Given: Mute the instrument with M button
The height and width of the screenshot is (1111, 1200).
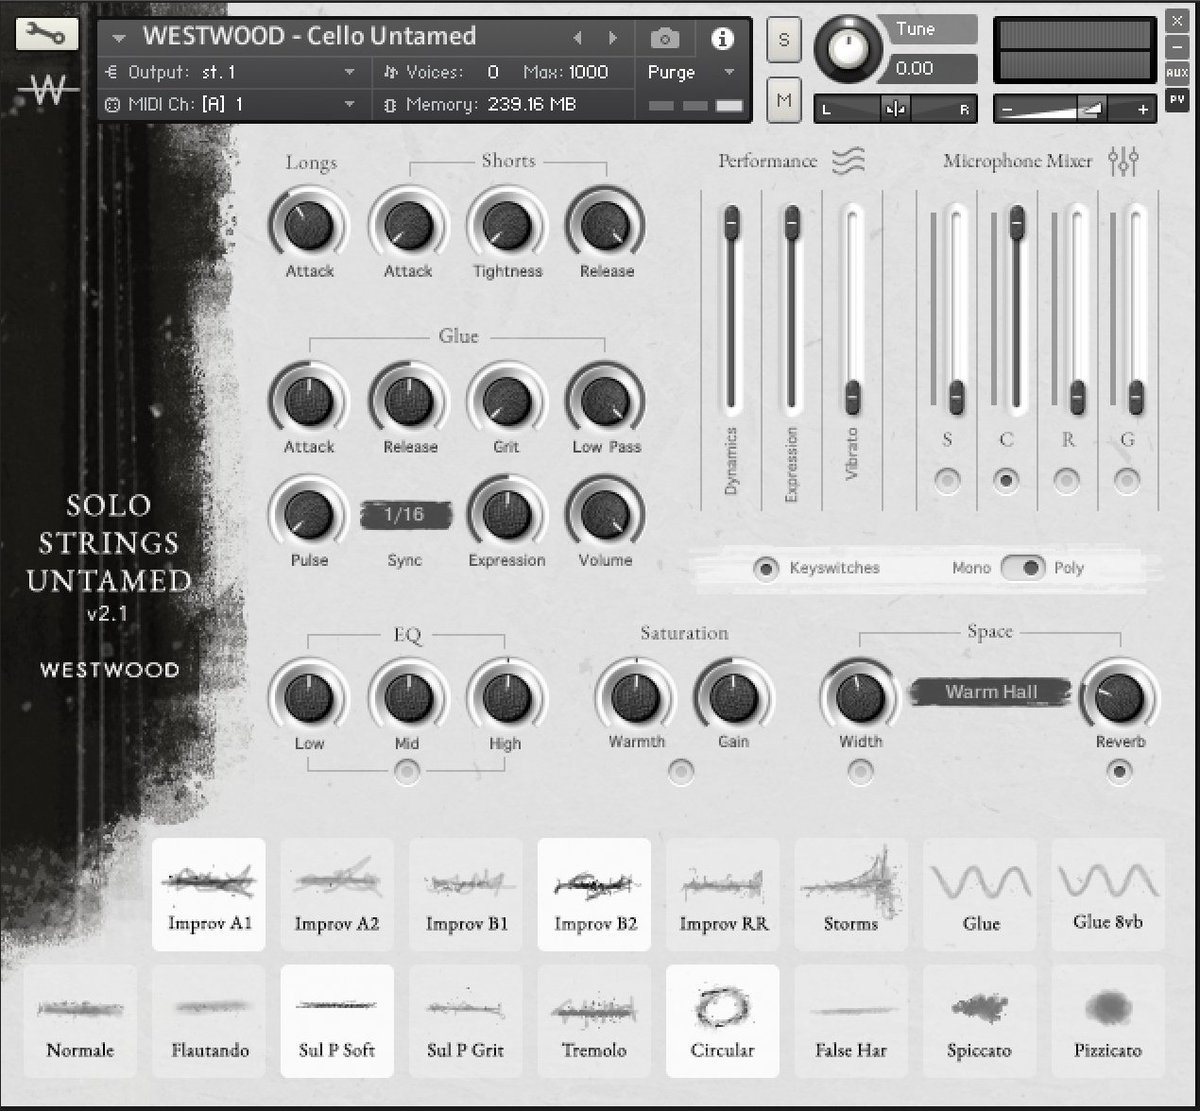Looking at the screenshot, I should click(x=784, y=100).
